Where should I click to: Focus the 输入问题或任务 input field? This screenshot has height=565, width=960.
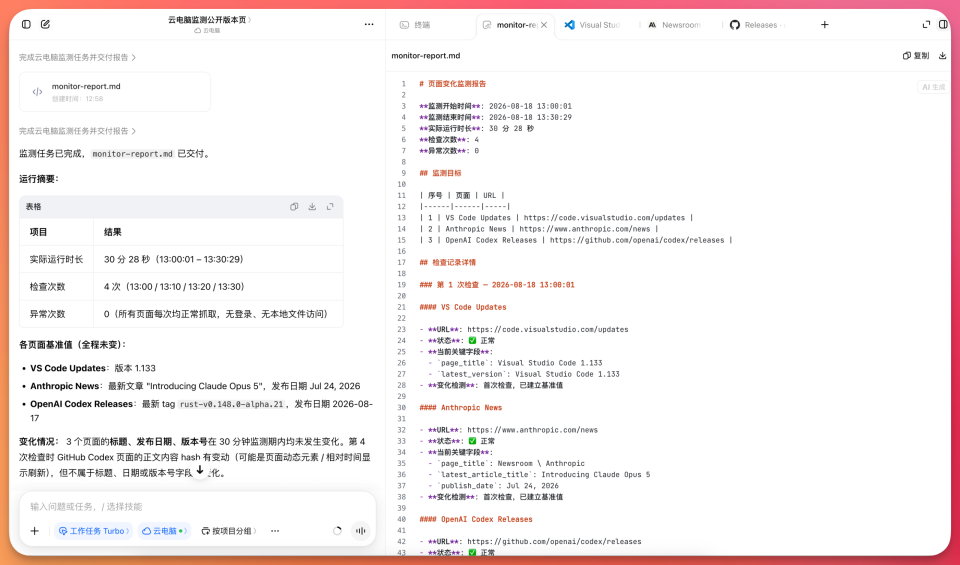click(197, 506)
